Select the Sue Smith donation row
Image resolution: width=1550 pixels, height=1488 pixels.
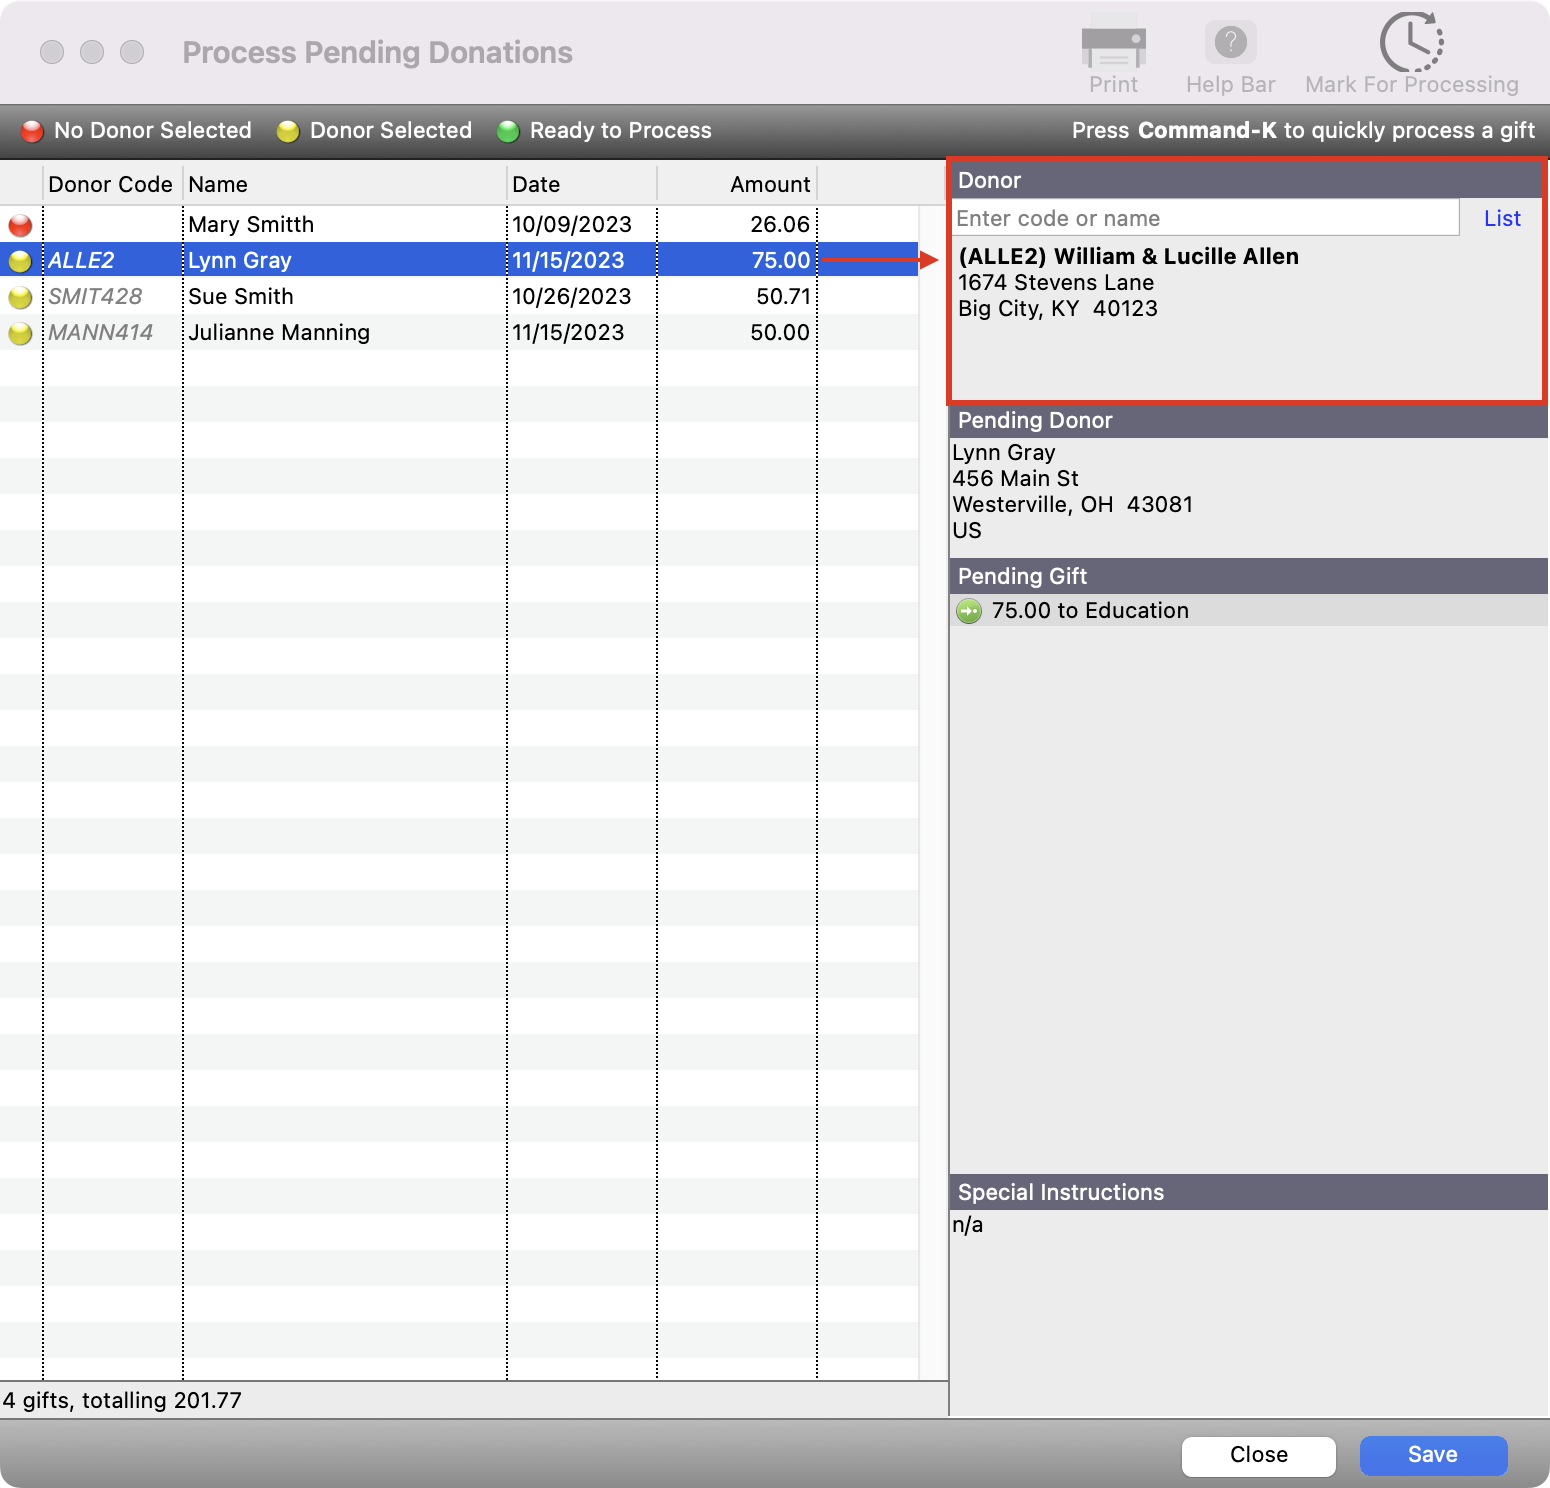tap(400, 296)
